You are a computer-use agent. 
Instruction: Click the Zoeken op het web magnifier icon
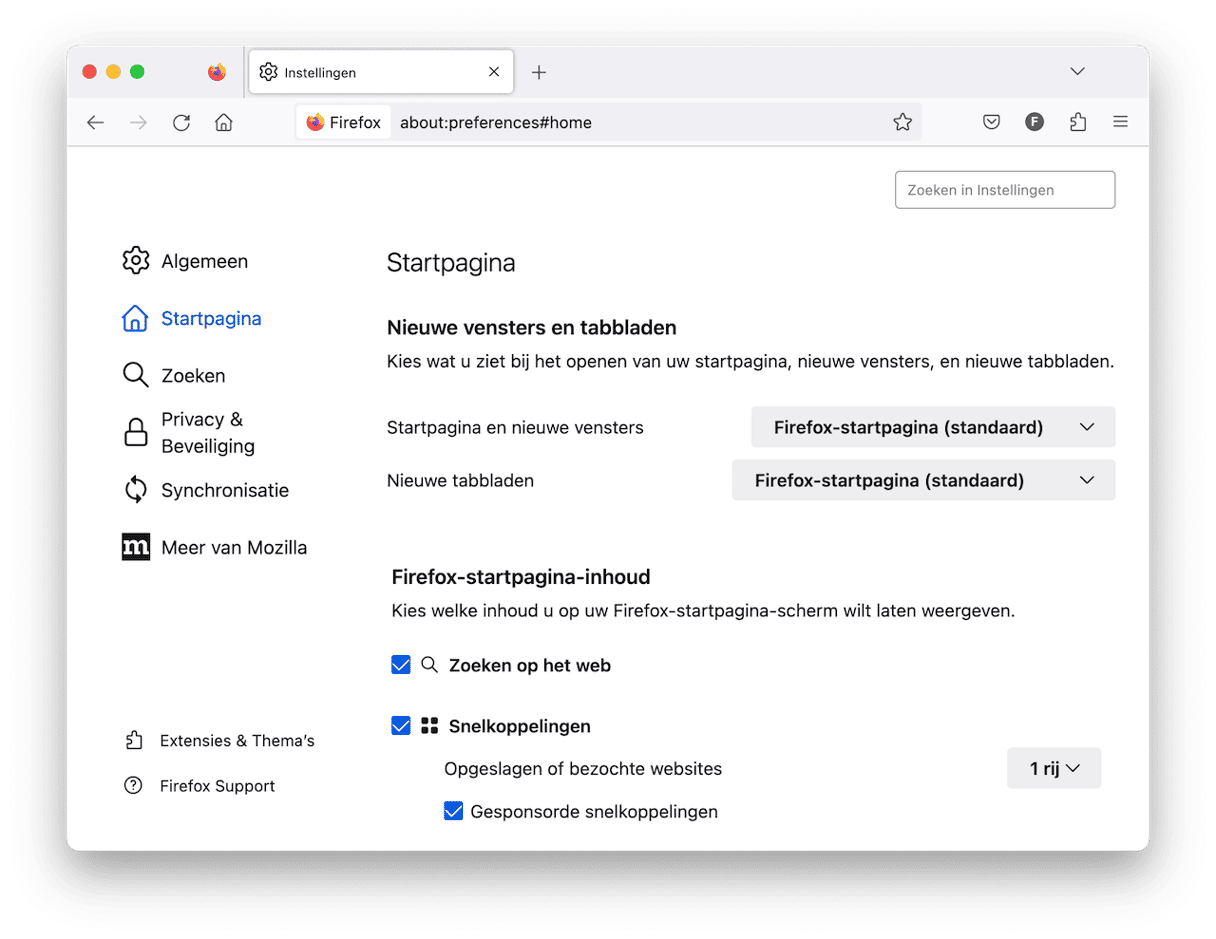click(x=430, y=665)
